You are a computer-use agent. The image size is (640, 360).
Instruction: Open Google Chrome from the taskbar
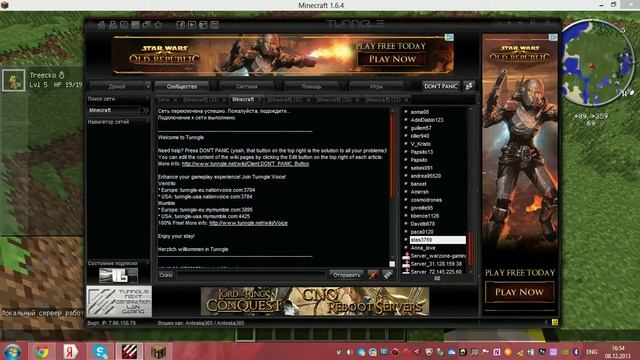click(x=42, y=351)
